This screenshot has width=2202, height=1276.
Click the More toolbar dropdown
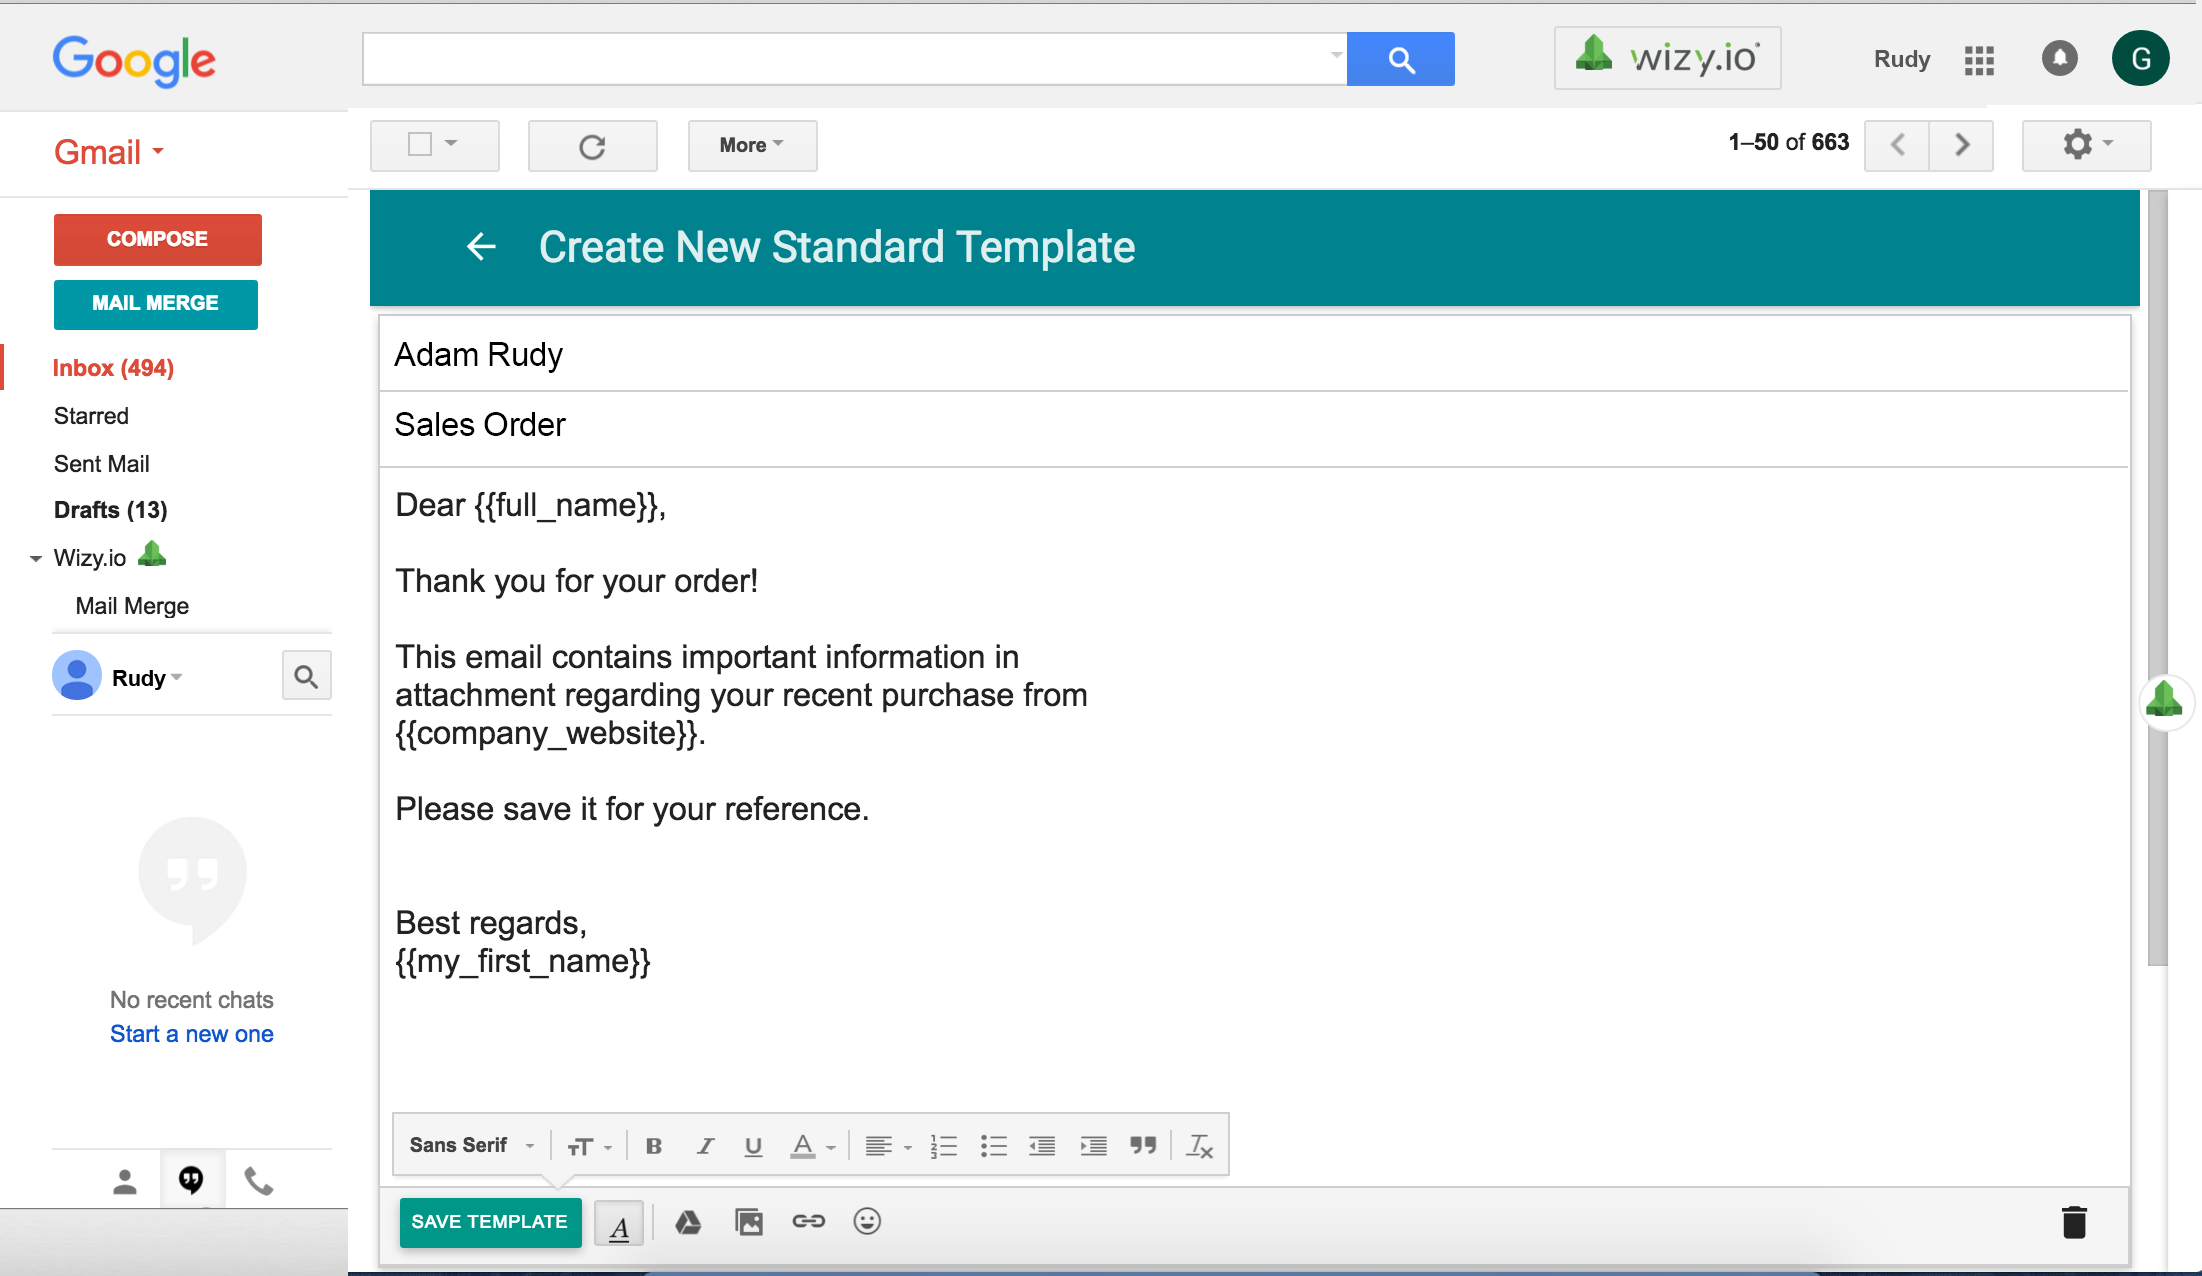[750, 144]
